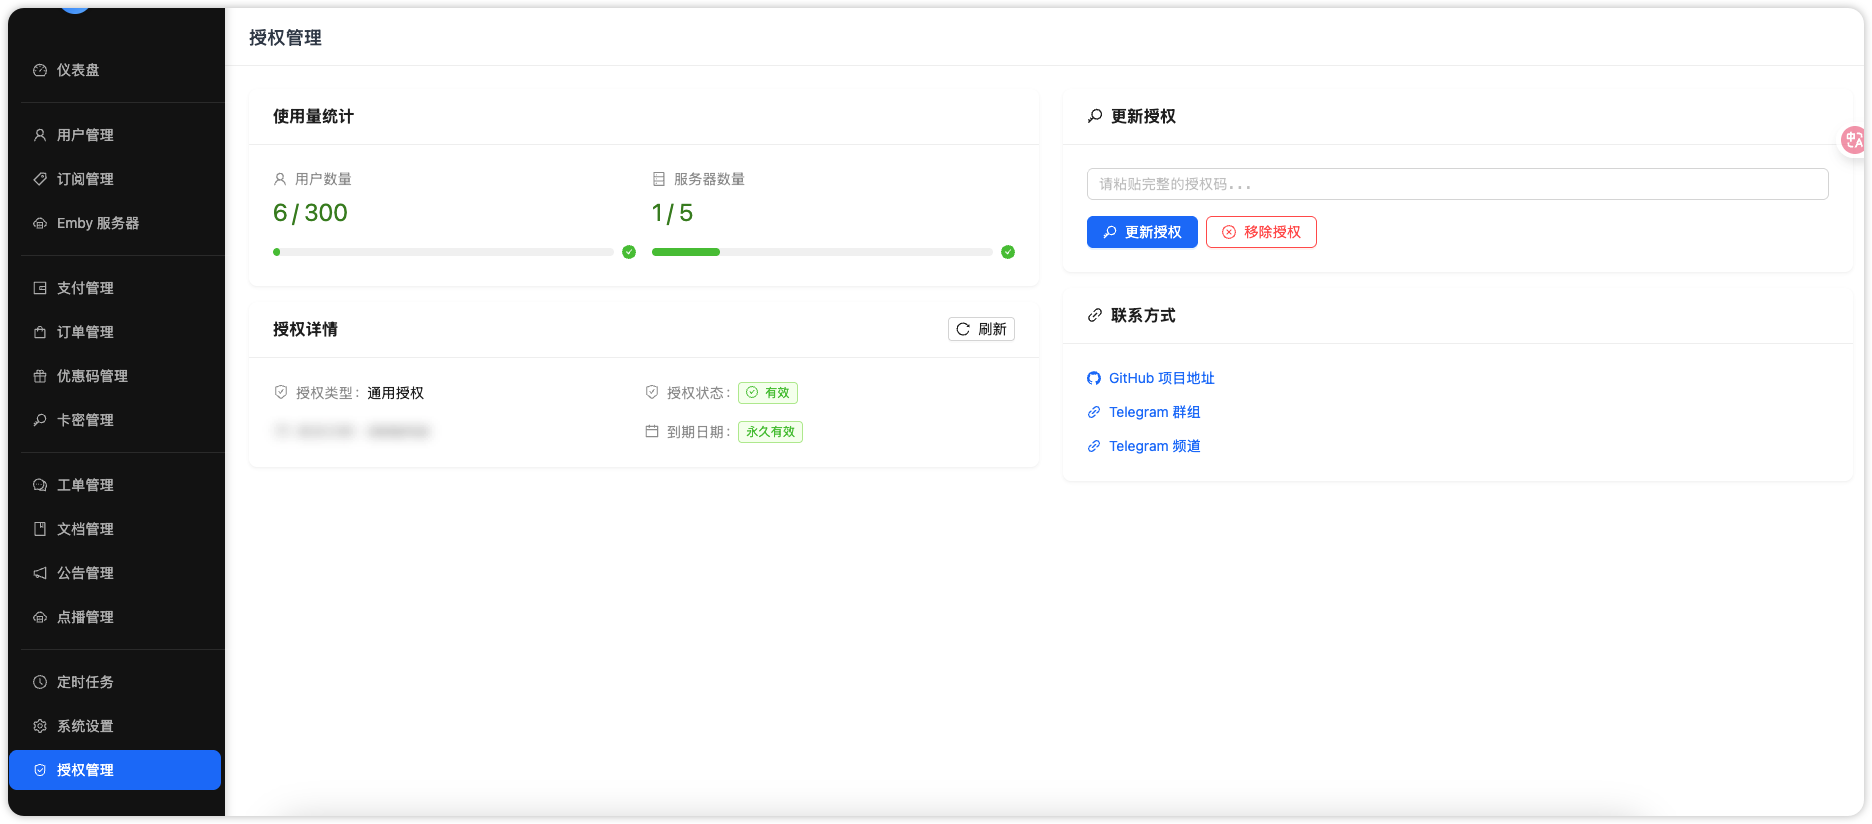This screenshot has height=824, width=1872.
Task: Click the gift icon beside 优惠码管理
Action: point(40,376)
